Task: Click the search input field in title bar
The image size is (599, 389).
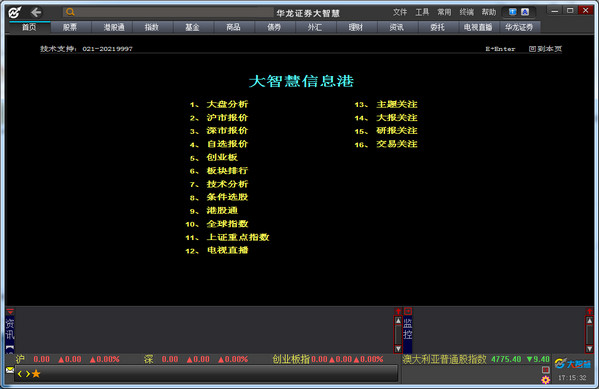Action: [168, 12]
